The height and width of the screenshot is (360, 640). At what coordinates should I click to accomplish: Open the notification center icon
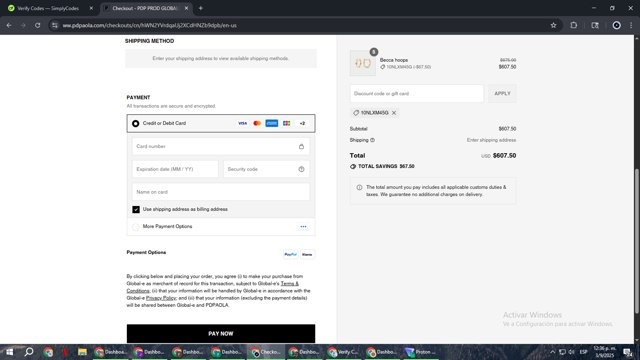pyautogui.click(x=628, y=352)
